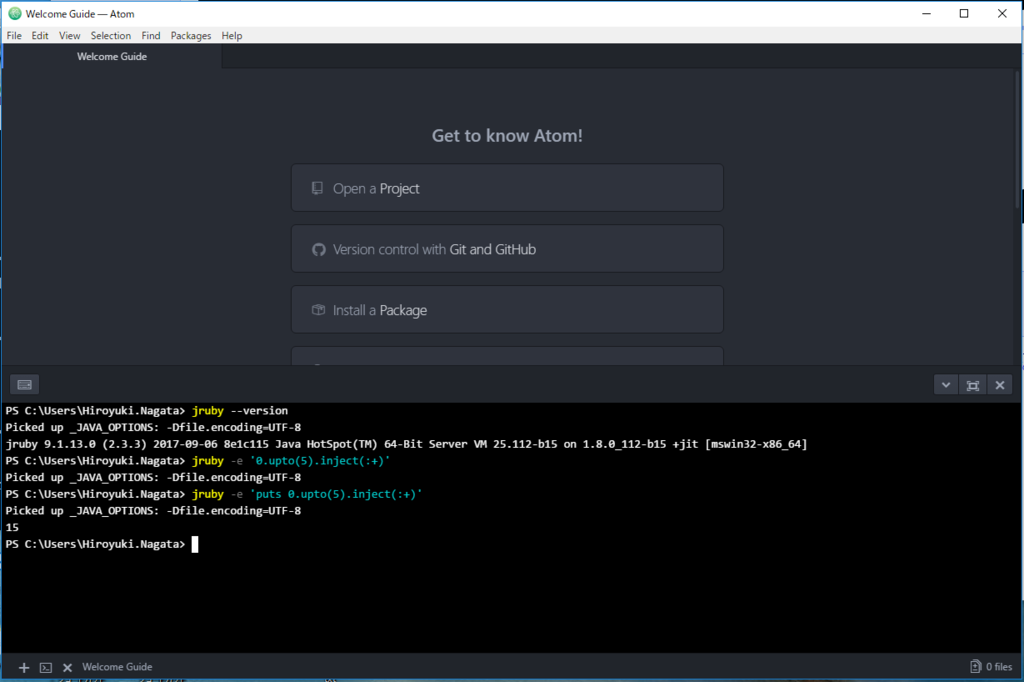Expand the Open a Project card
Viewport: 1024px width, 682px height.
point(507,188)
